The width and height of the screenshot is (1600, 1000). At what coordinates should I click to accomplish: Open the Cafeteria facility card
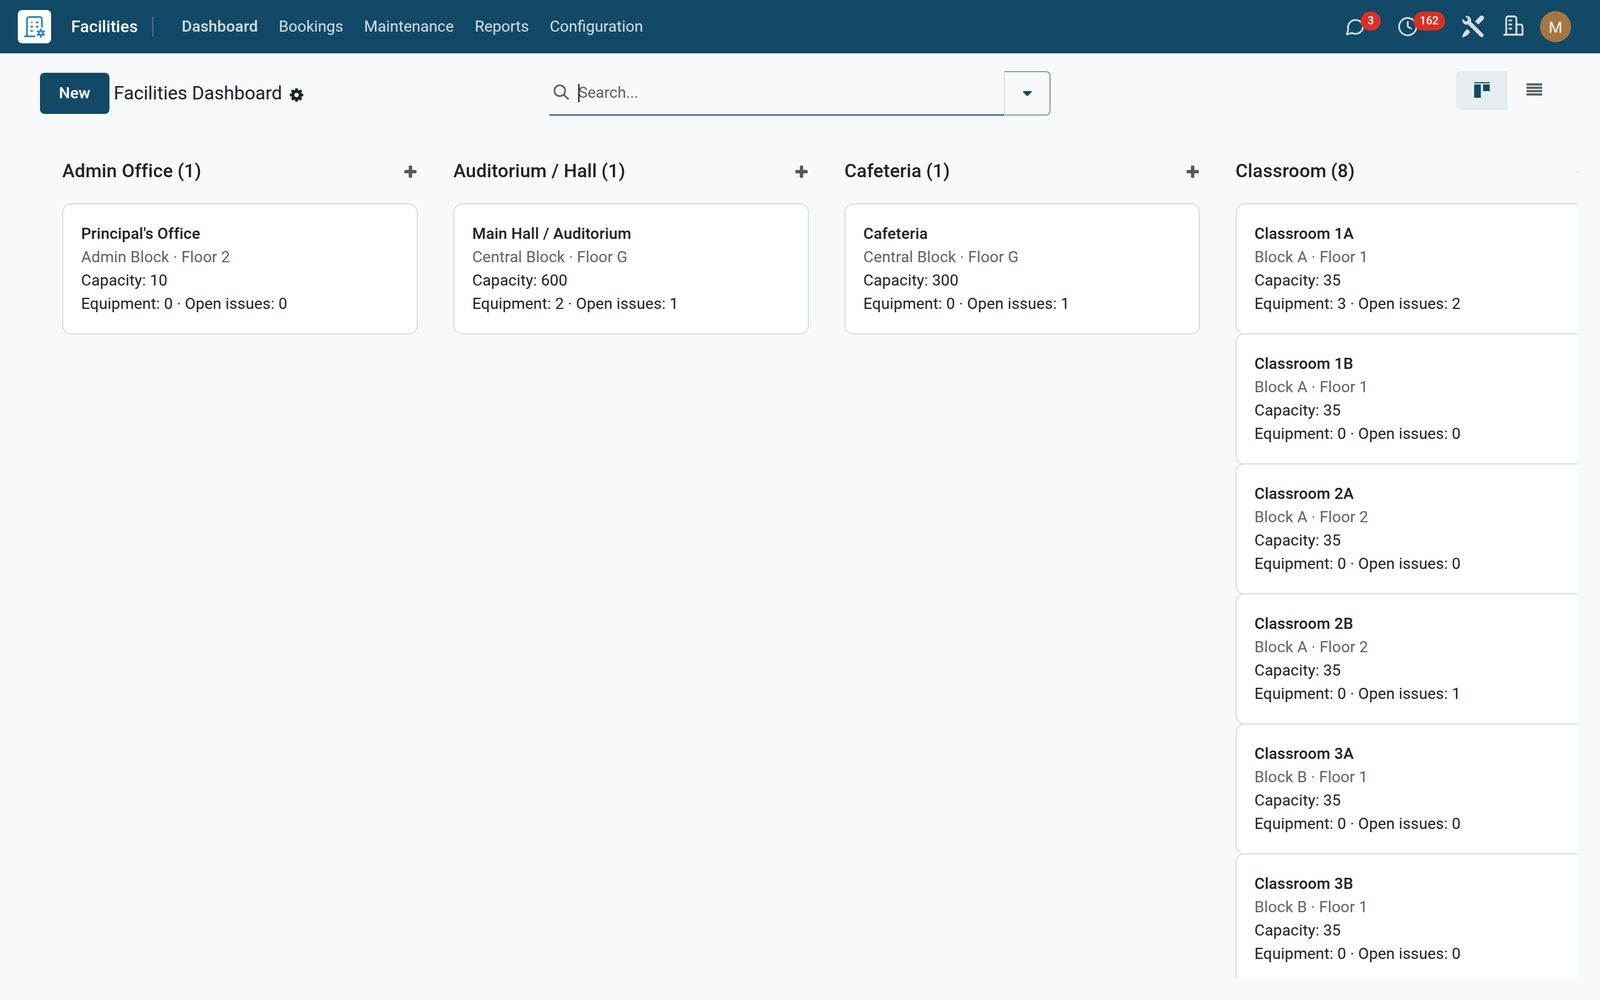click(1022, 269)
